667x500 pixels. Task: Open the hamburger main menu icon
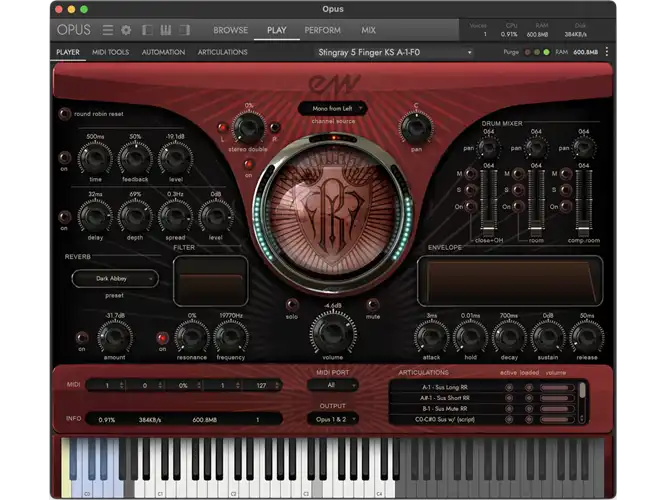[108, 30]
